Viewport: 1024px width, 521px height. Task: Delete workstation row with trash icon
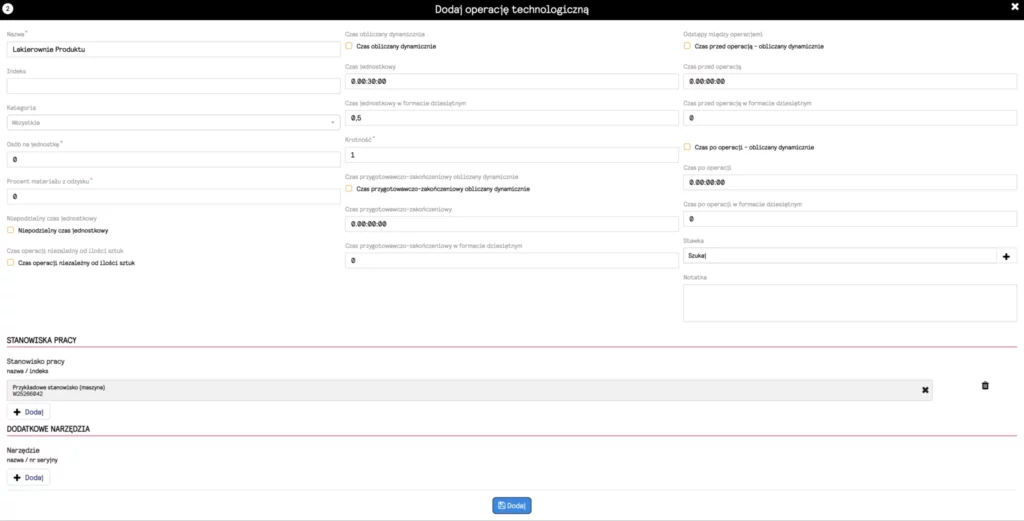click(x=985, y=385)
